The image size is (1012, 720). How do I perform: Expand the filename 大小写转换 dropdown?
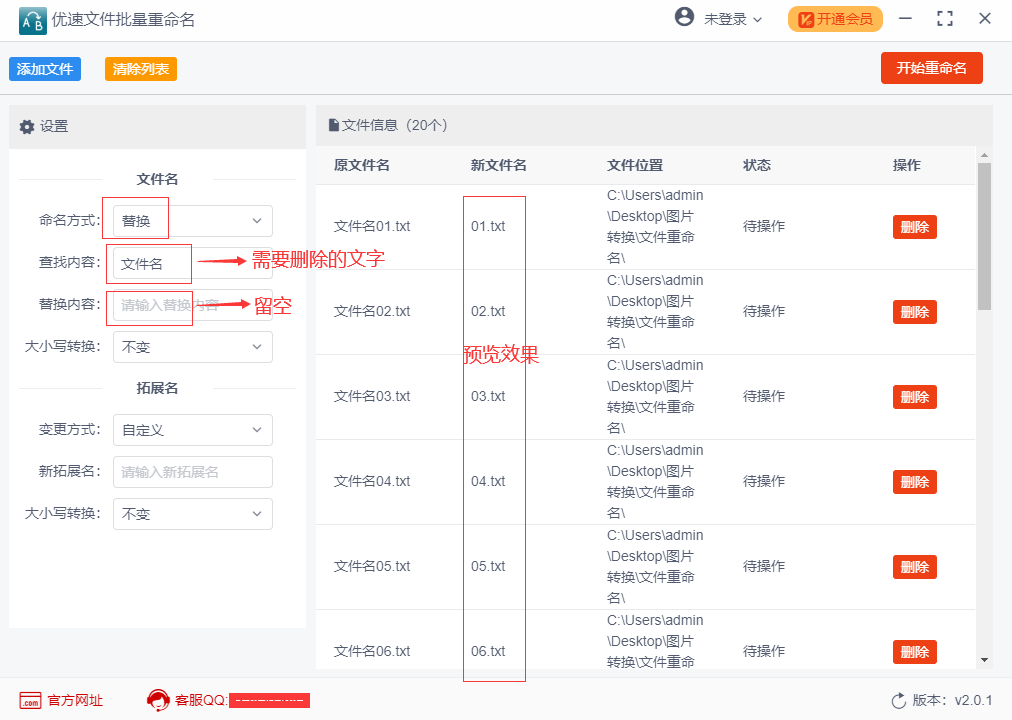coord(192,347)
